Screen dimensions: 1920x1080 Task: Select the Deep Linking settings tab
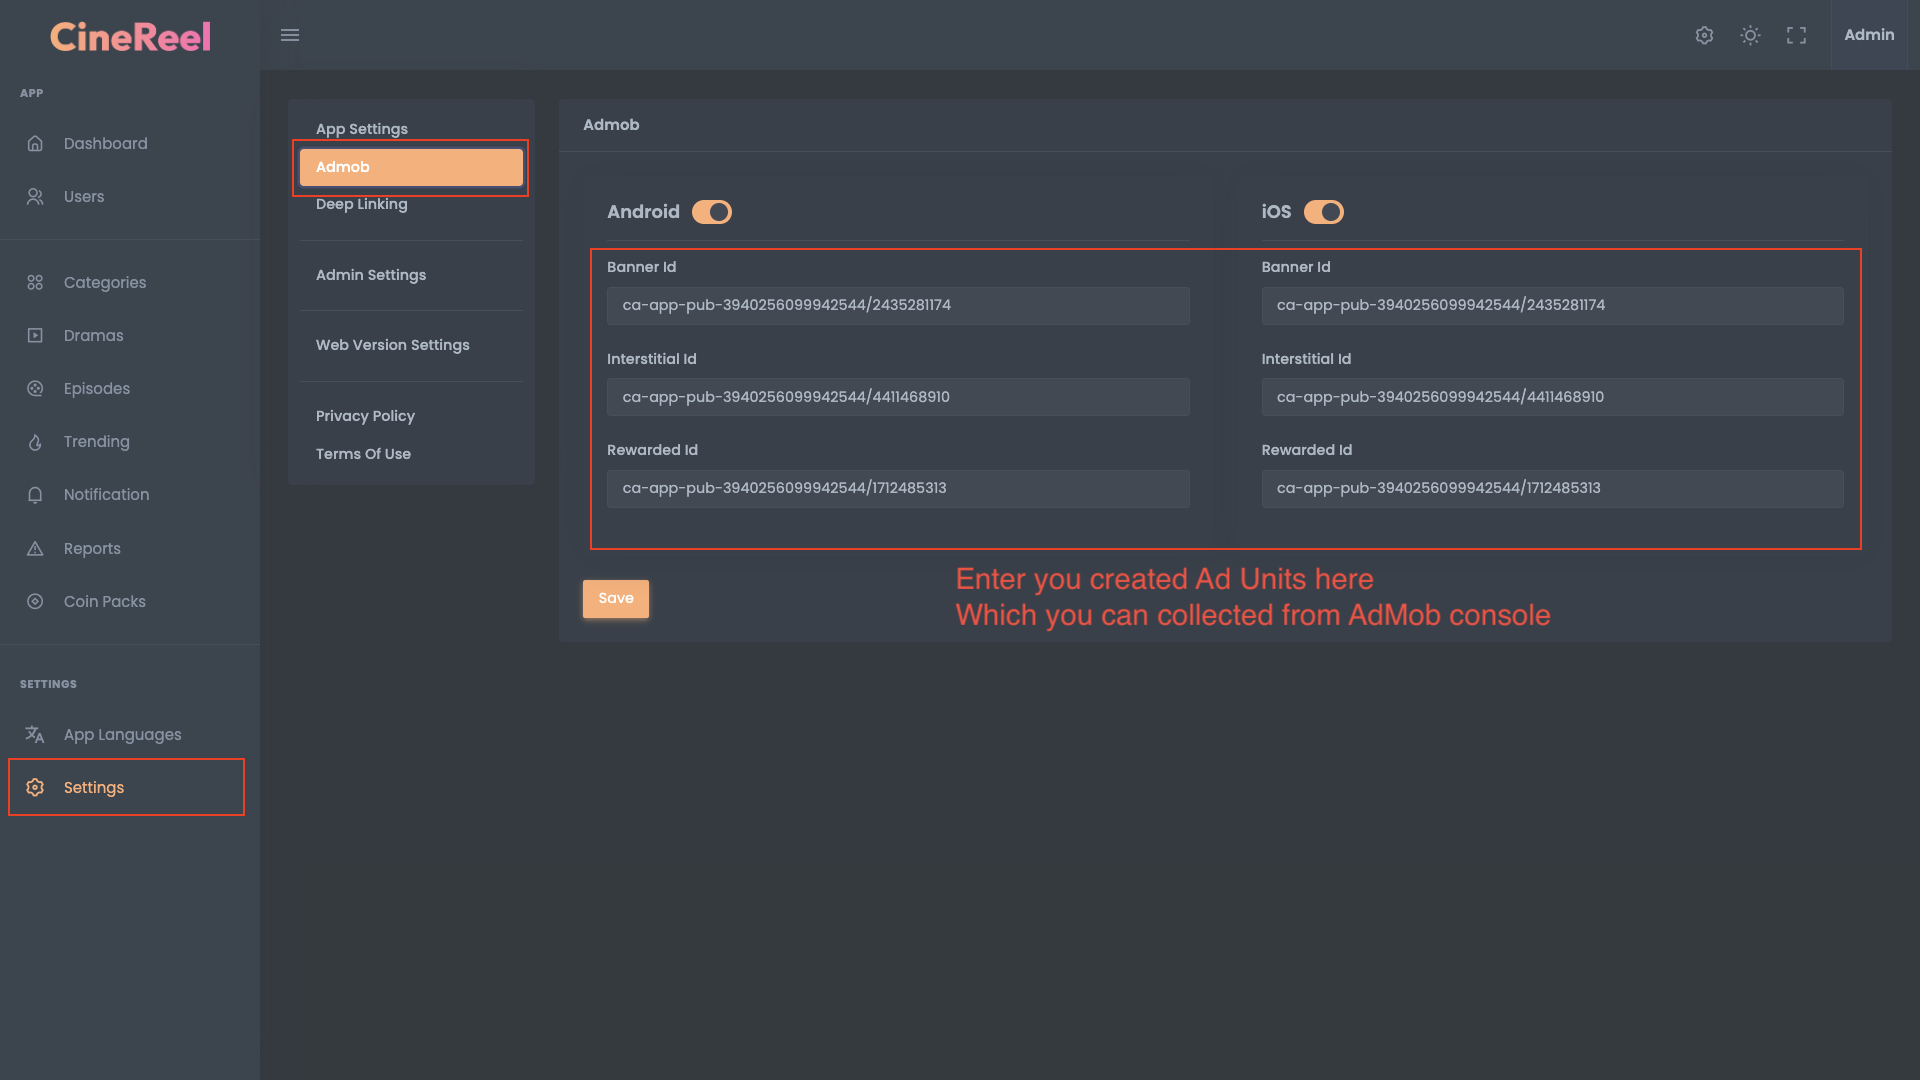point(361,204)
